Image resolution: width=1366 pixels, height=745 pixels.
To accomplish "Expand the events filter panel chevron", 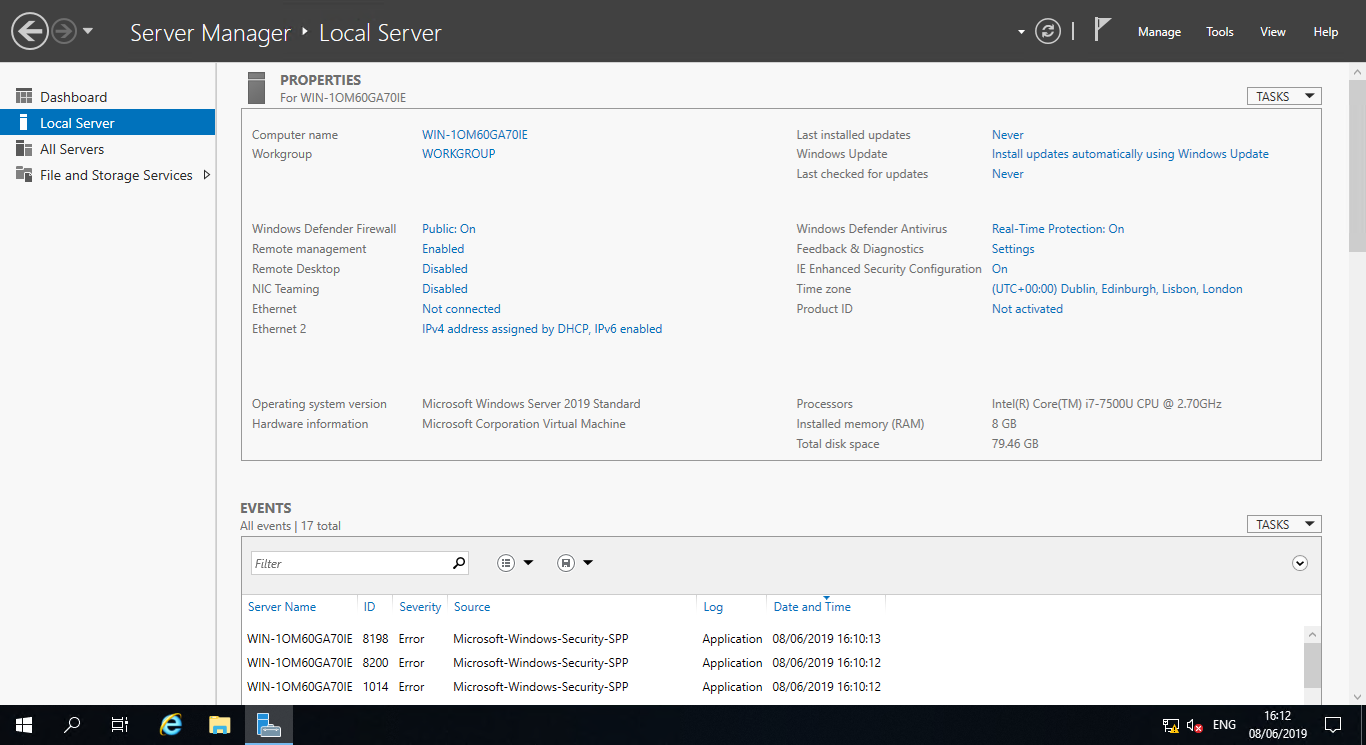I will click(1299, 563).
